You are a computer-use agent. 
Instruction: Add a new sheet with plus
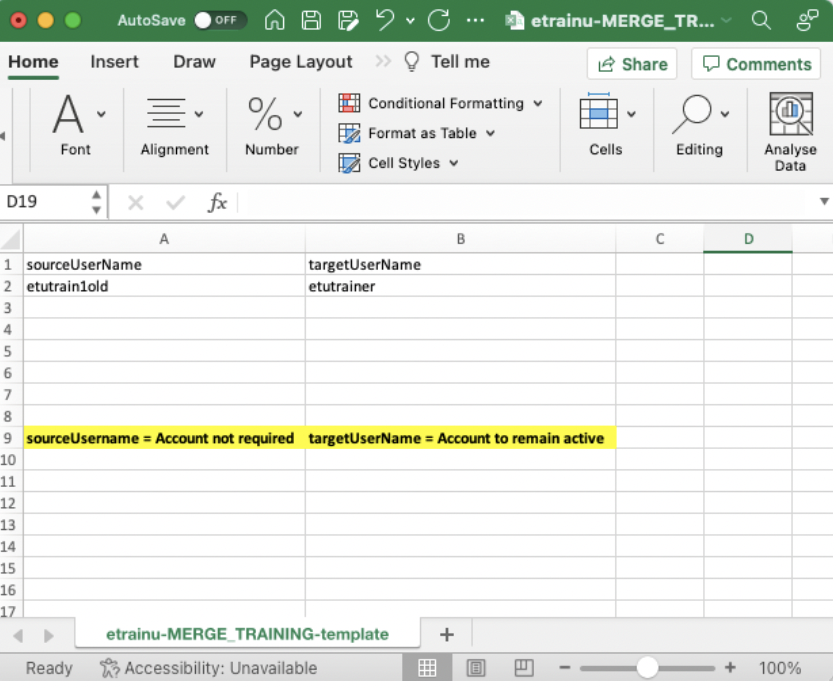[x=447, y=635]
